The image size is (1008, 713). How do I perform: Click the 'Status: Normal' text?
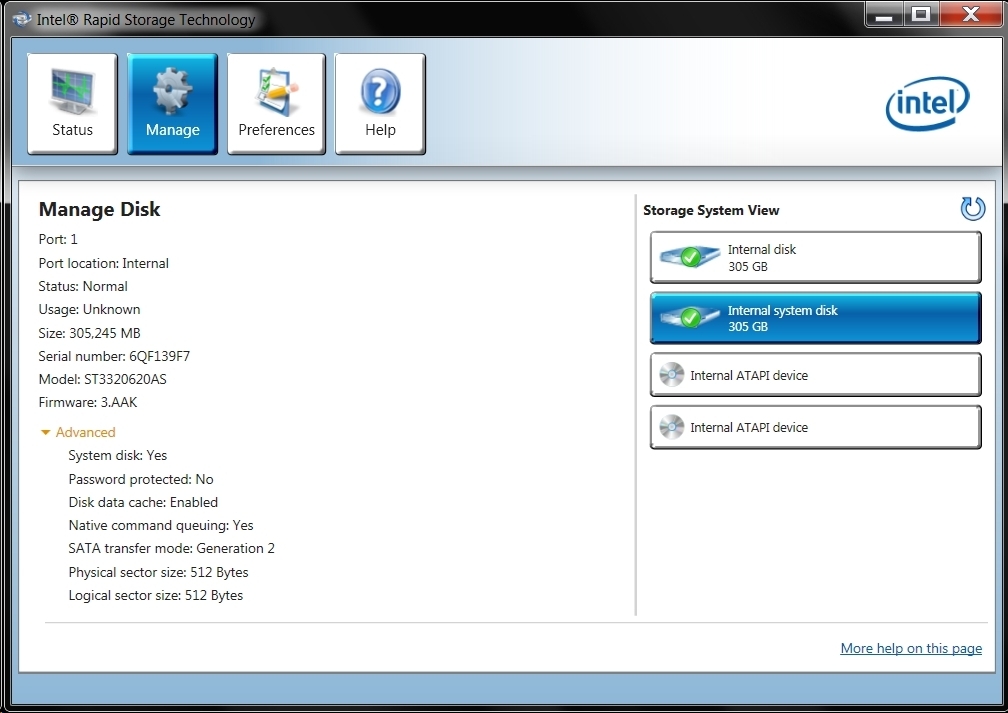click(x=83, y=286)
